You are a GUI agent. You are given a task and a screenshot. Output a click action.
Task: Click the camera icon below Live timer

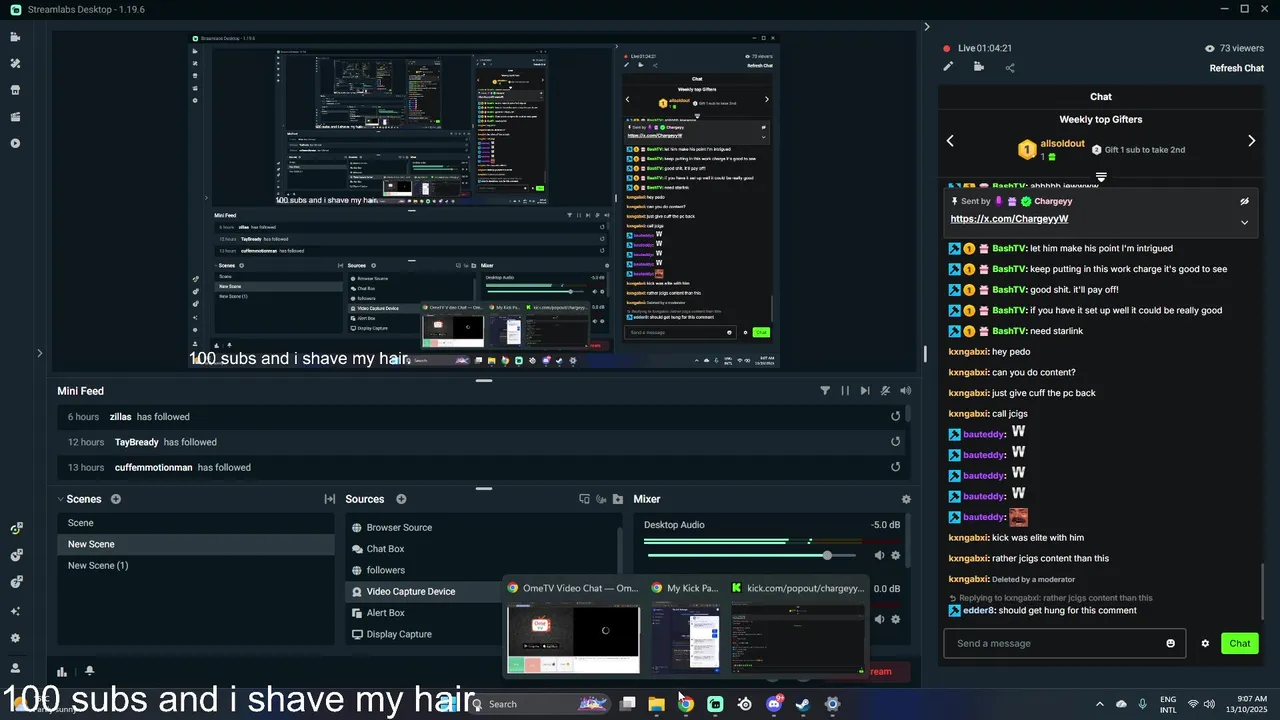click(978, 67)
